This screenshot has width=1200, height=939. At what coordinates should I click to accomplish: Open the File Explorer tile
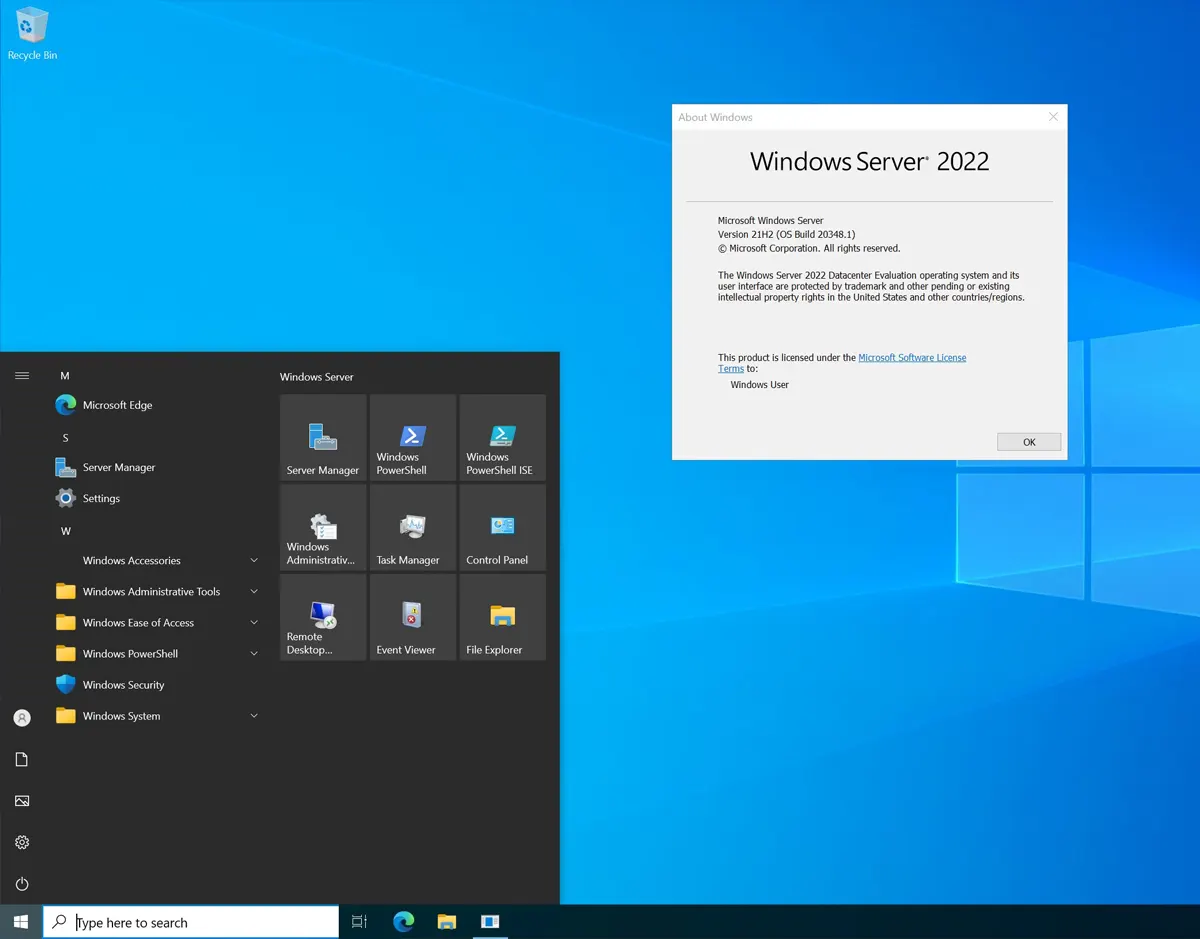pos(503,617)
